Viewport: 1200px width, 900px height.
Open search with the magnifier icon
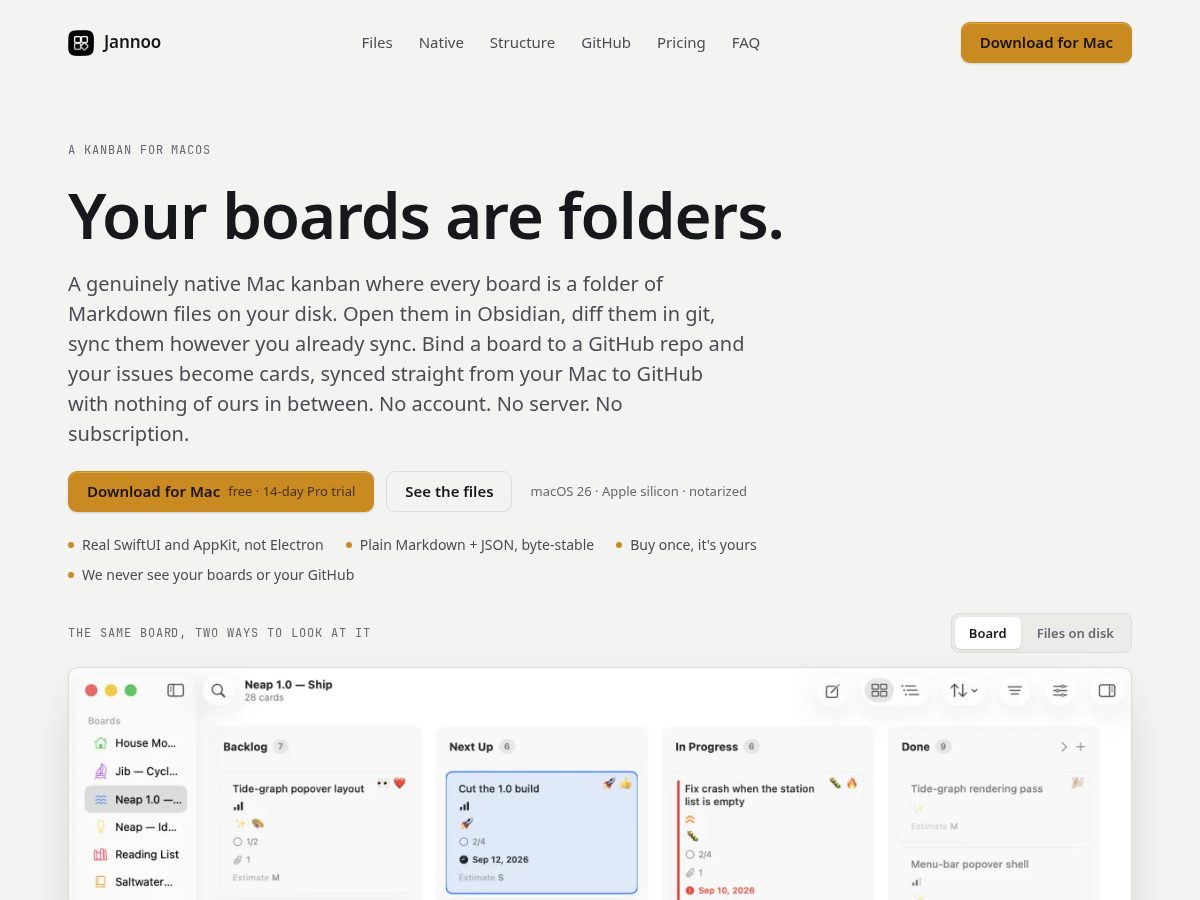[218, 690]
